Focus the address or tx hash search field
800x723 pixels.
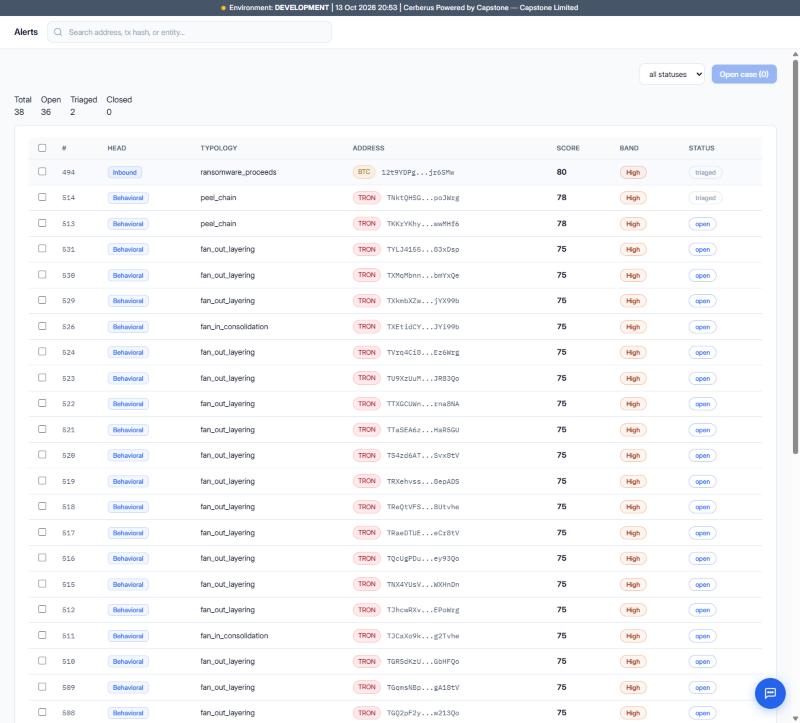189,32
